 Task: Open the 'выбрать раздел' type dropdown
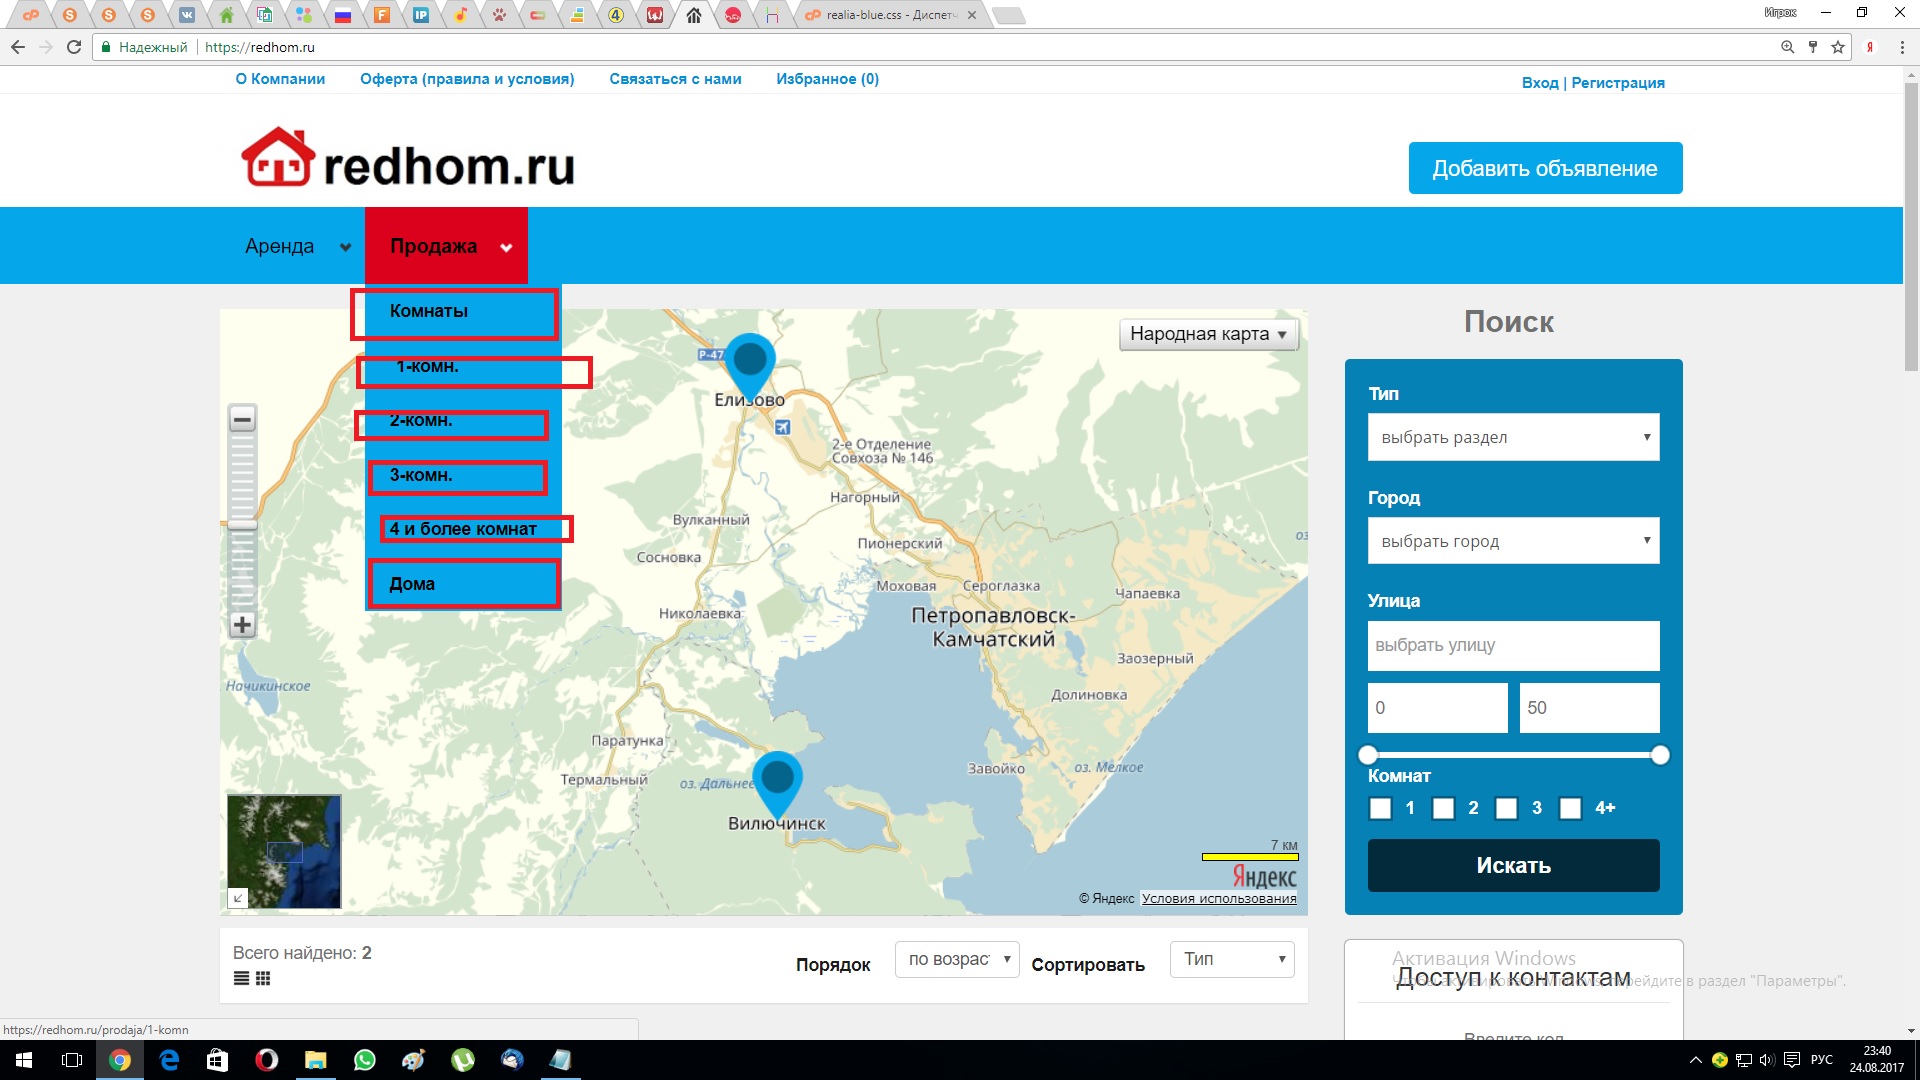pyautogui.click(x=1513, y=437)
